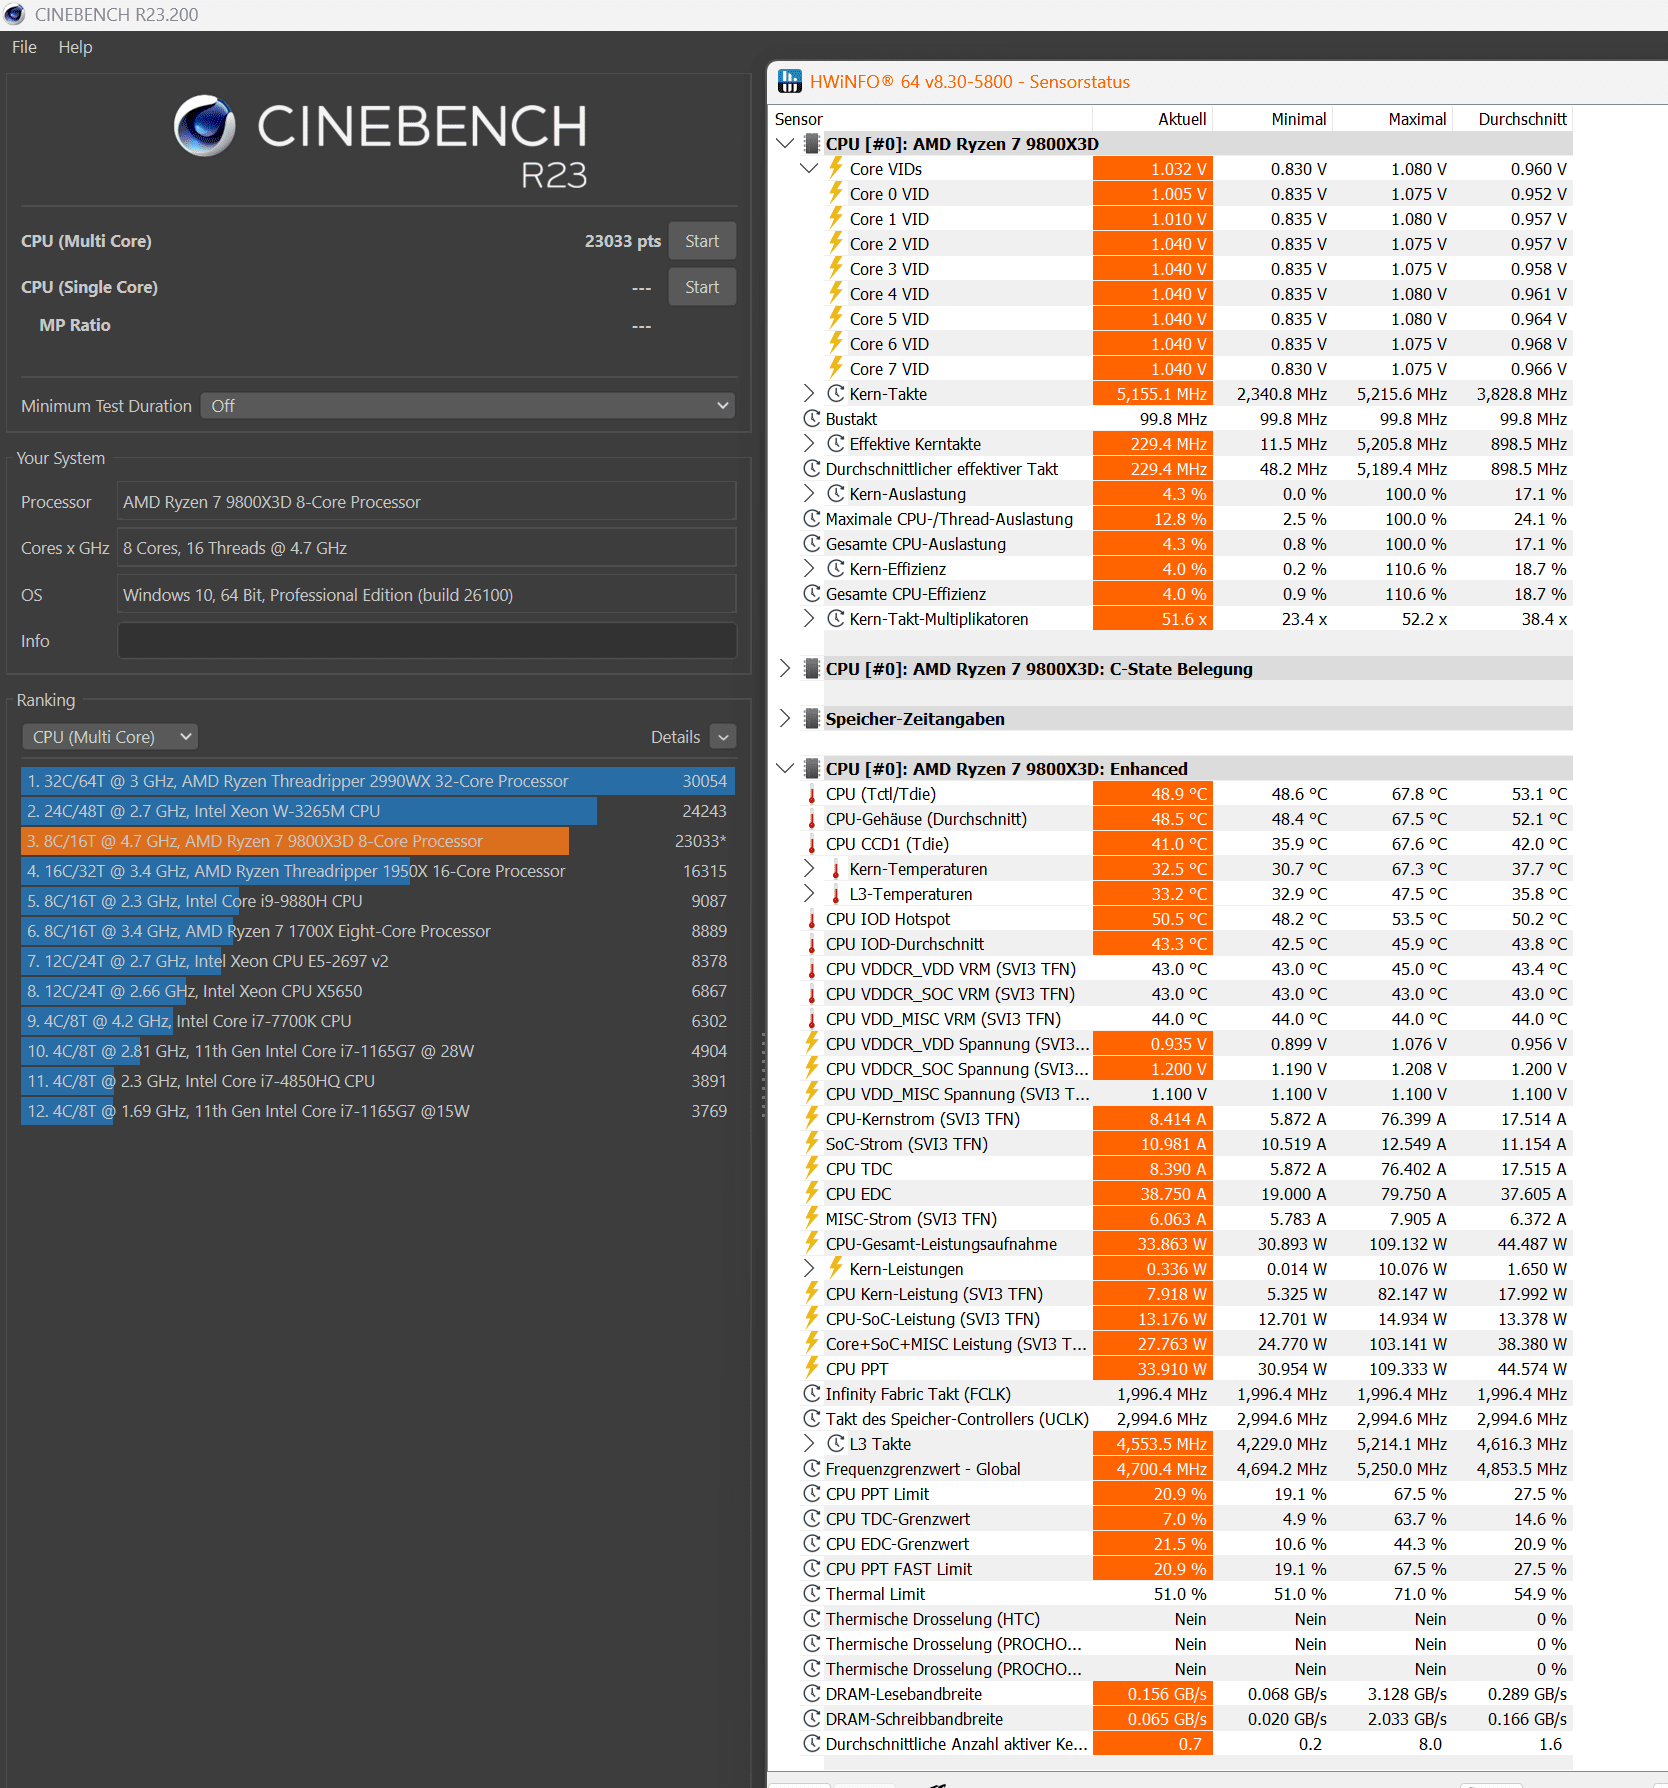
Task: Click the thermometer icon beside Kern-Temperaturen
Action: pyautogui.click(x=836, y=869)
